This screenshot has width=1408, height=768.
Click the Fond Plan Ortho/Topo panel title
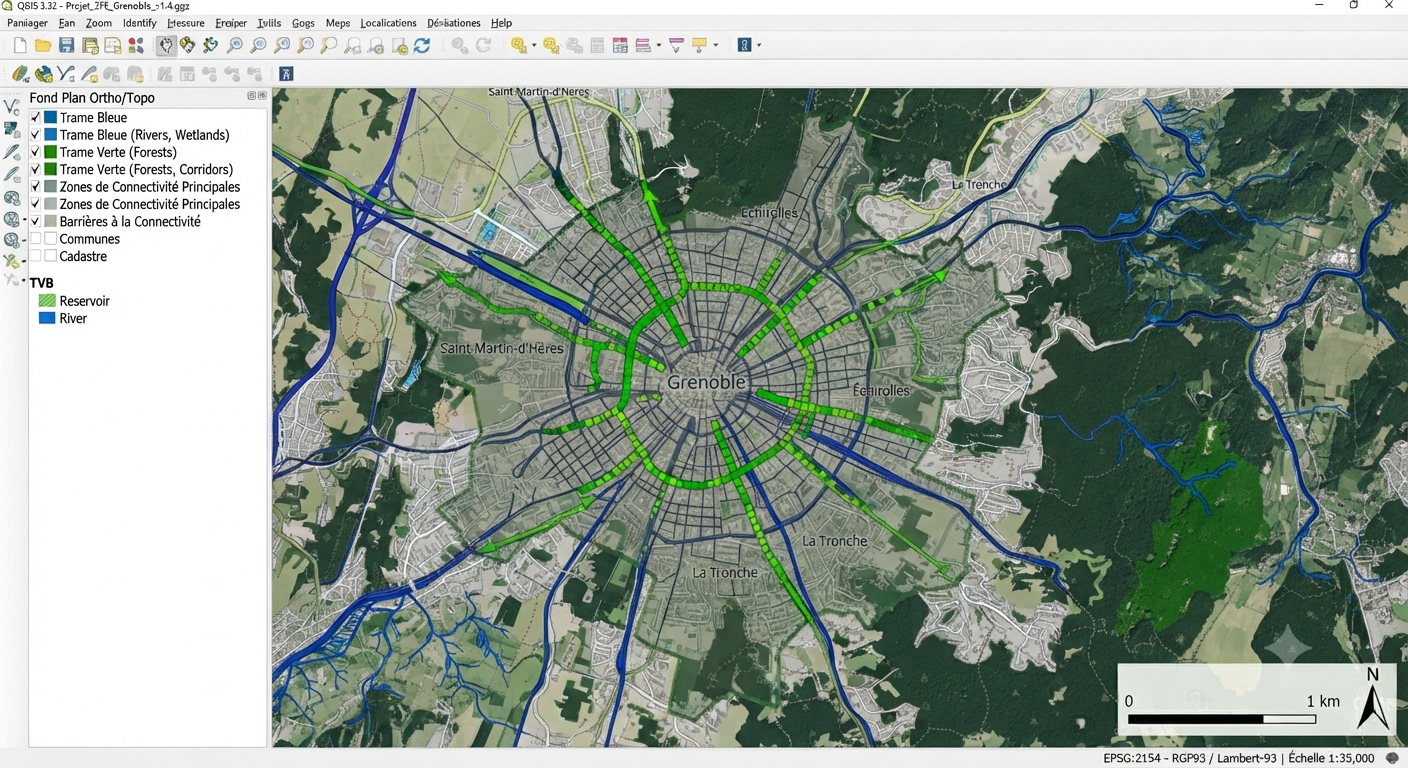[92, 98]
